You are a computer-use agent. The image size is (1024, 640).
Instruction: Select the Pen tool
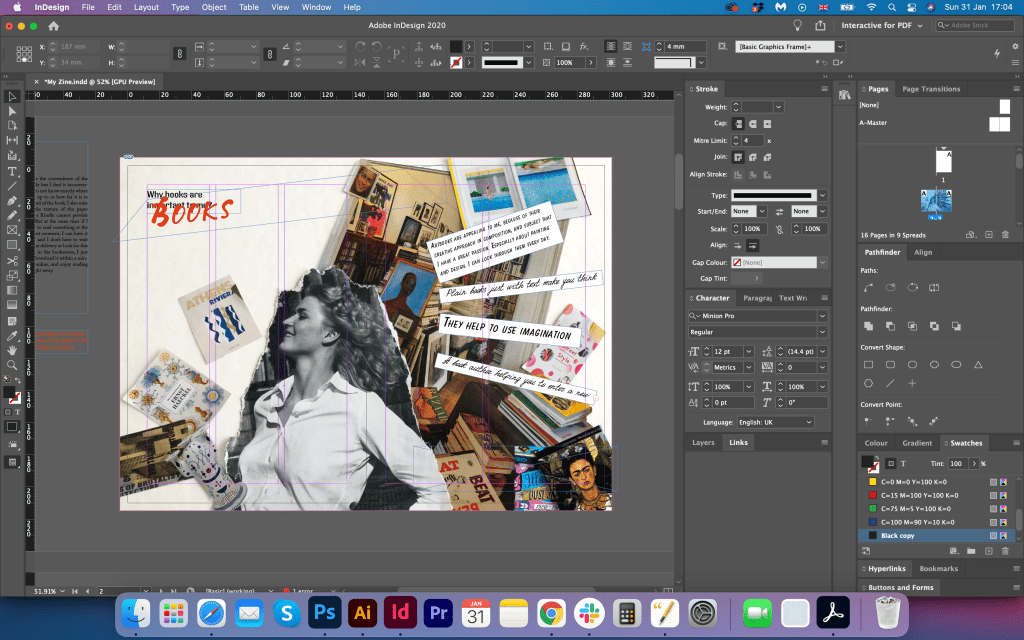coord(12,200)
